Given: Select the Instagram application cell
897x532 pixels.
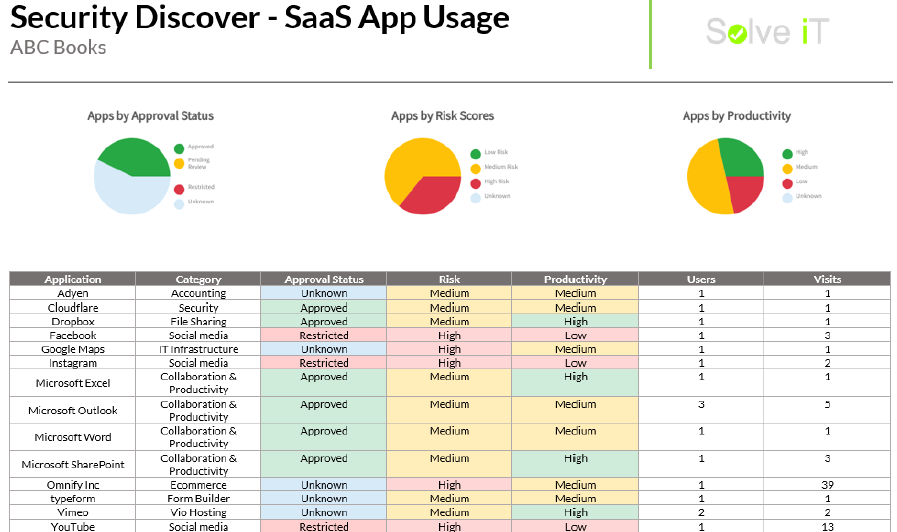Looking at the screenshot, I should click(73, 363).
